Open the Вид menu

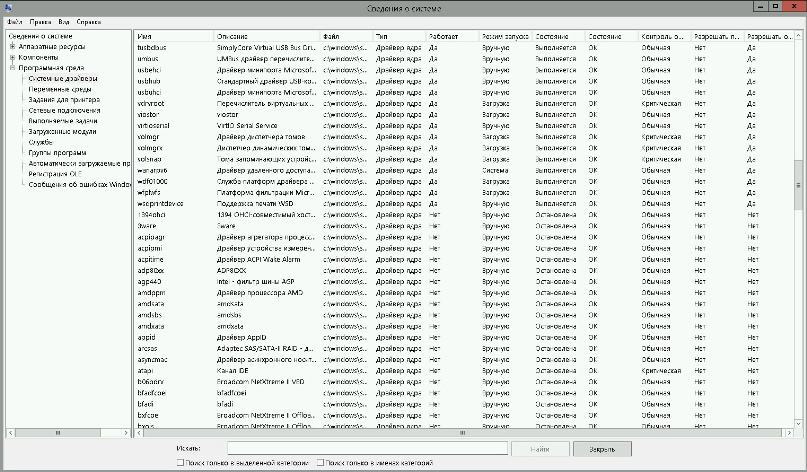pyautogui.click(x=64, y=22)
